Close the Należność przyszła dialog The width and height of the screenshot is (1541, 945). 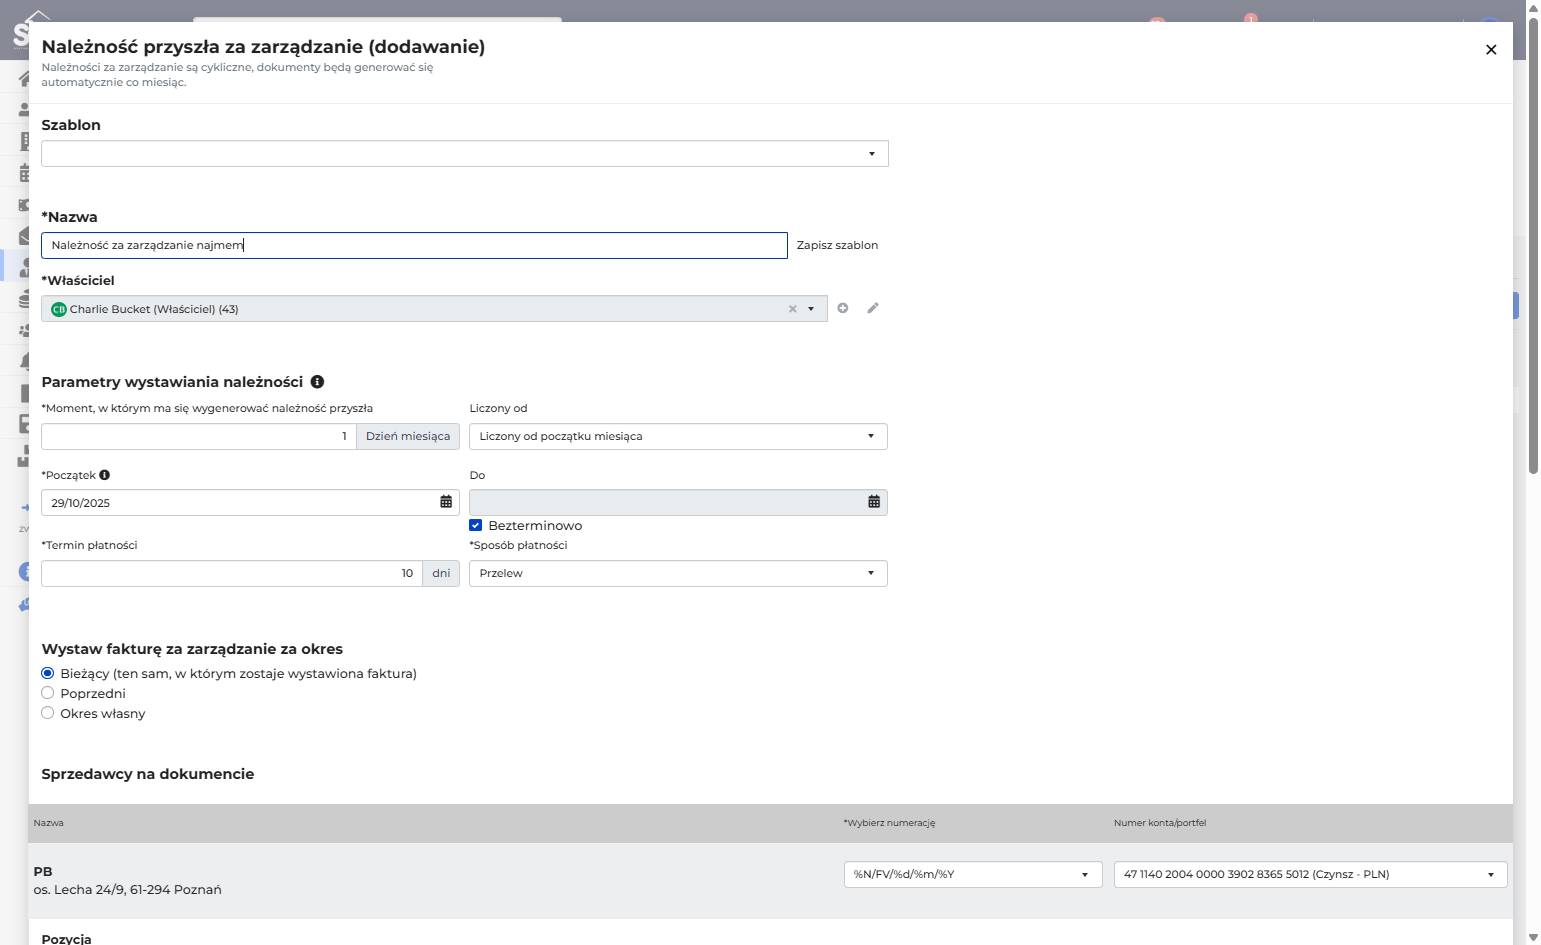coord(1491,50)
